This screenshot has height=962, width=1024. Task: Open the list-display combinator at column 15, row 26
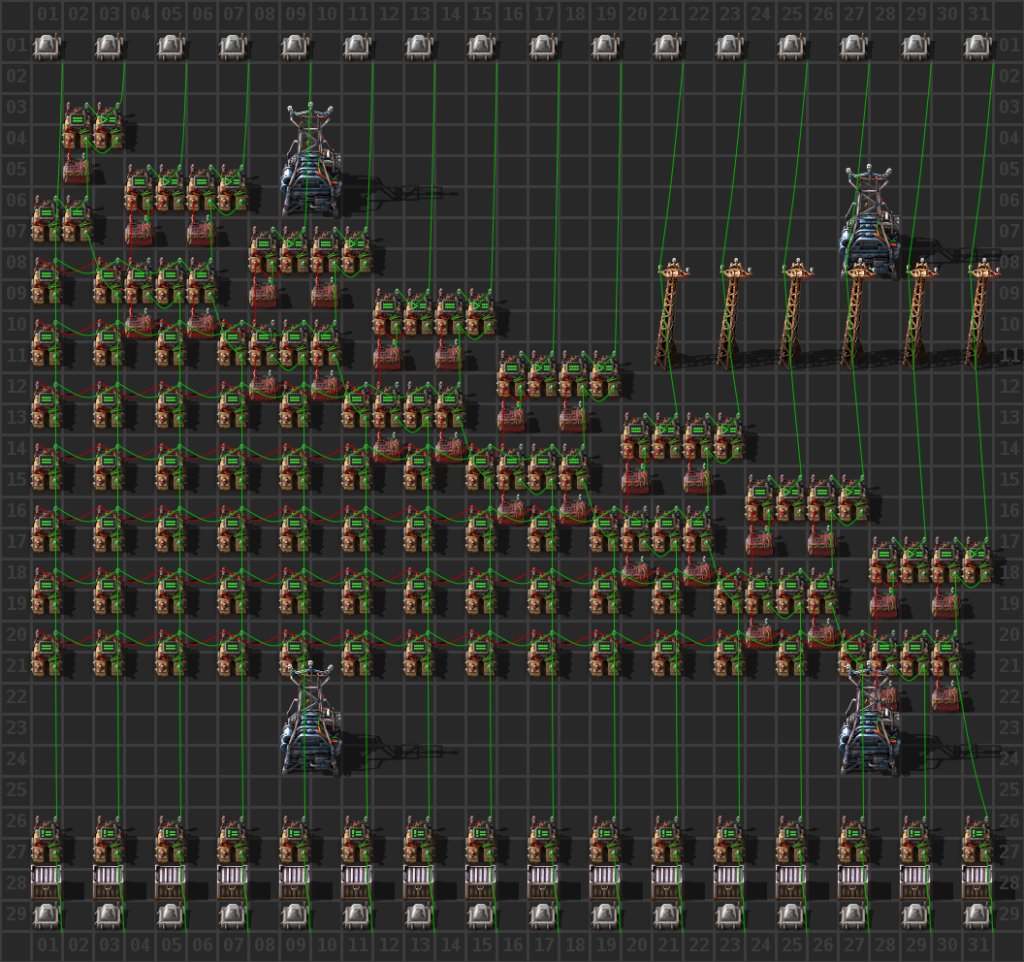click(x=481, y=839)
